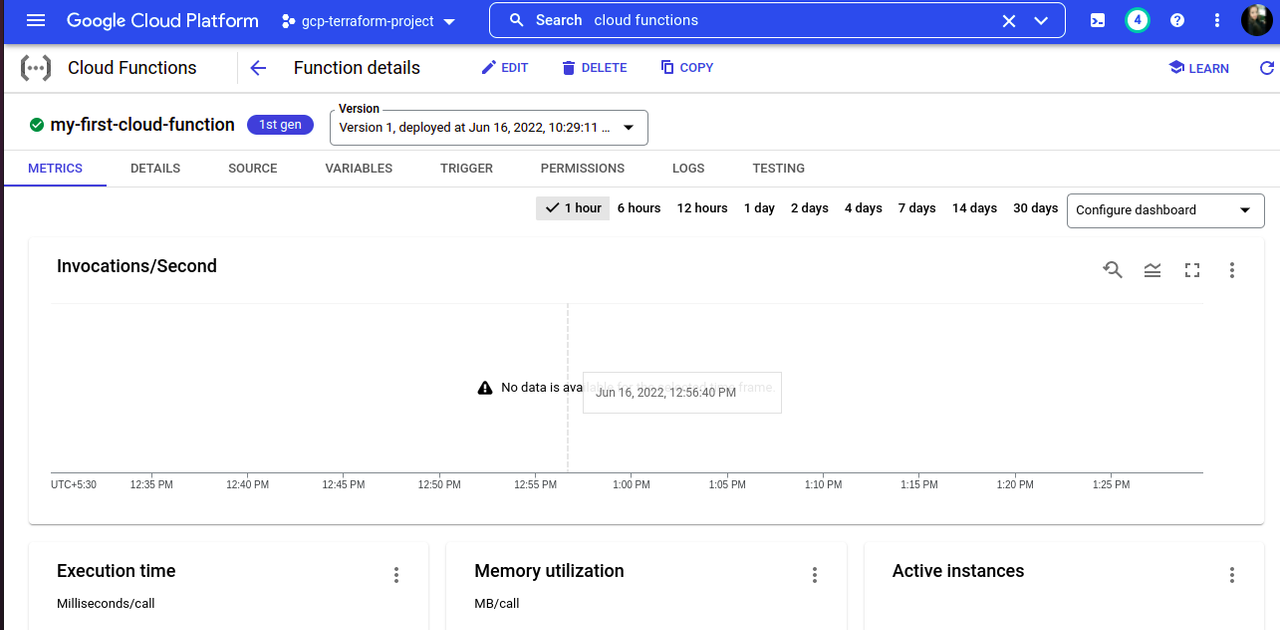Open the gcp-terraform-project project selector

(x=368, y=21)
